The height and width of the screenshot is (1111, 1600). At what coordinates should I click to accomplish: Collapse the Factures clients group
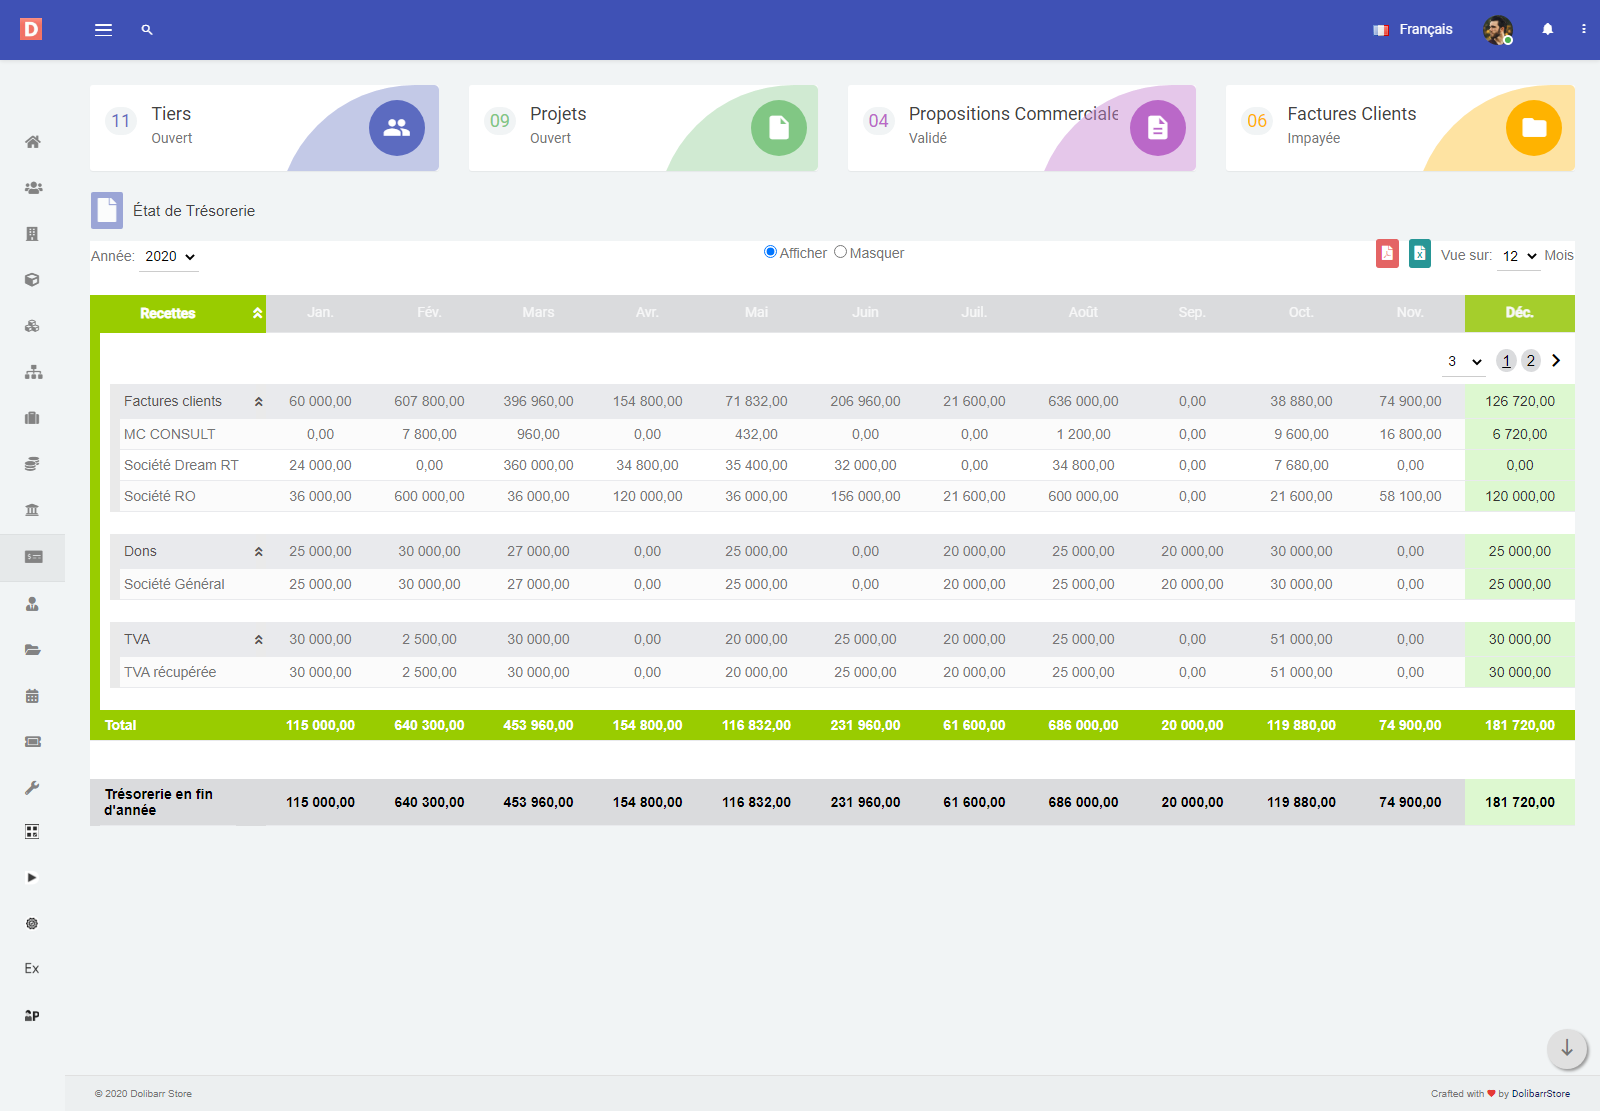[258, 402]
